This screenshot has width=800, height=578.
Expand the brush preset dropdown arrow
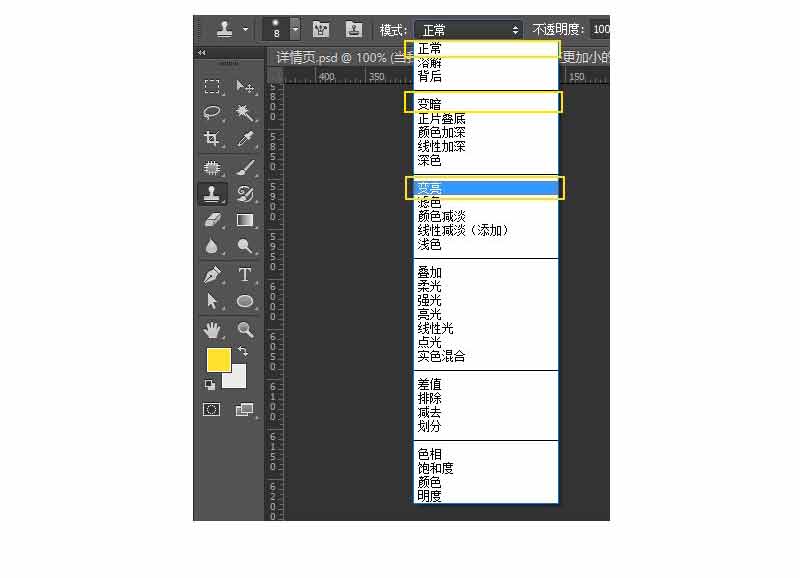(x=295, y=30)
